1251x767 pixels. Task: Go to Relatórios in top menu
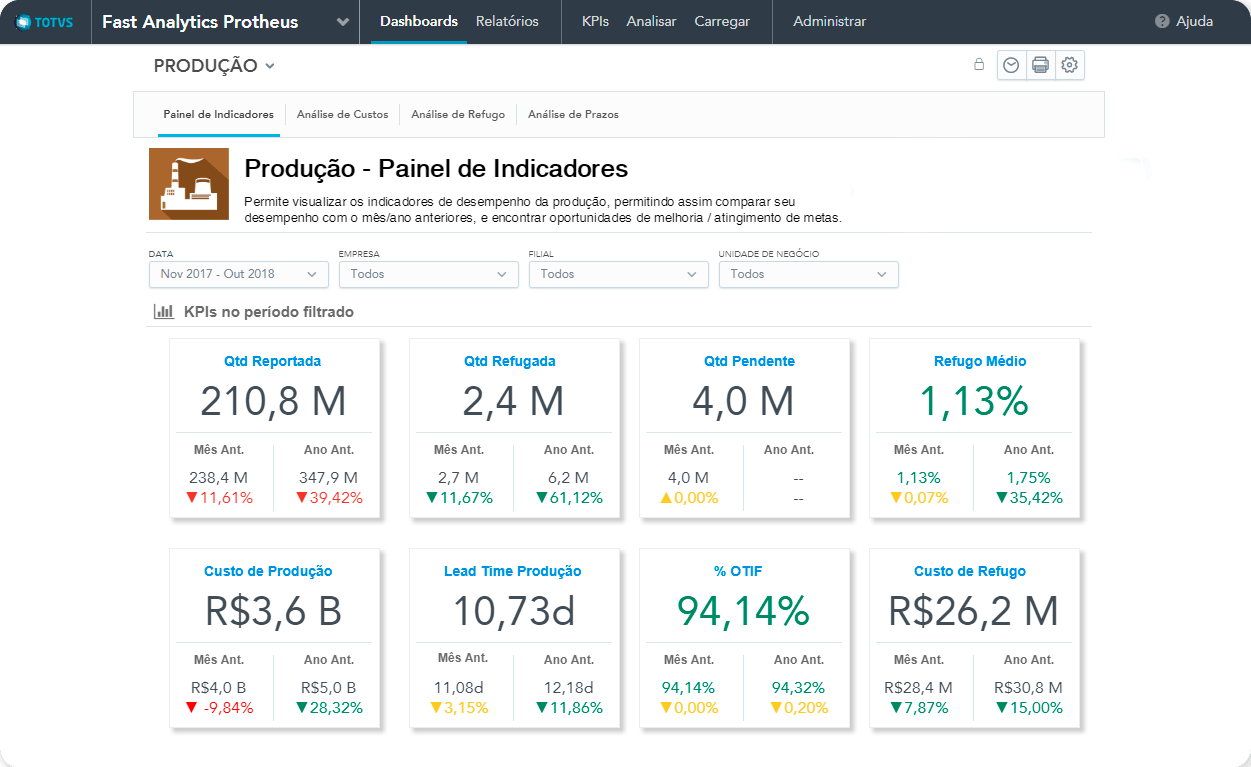(507, 21)
